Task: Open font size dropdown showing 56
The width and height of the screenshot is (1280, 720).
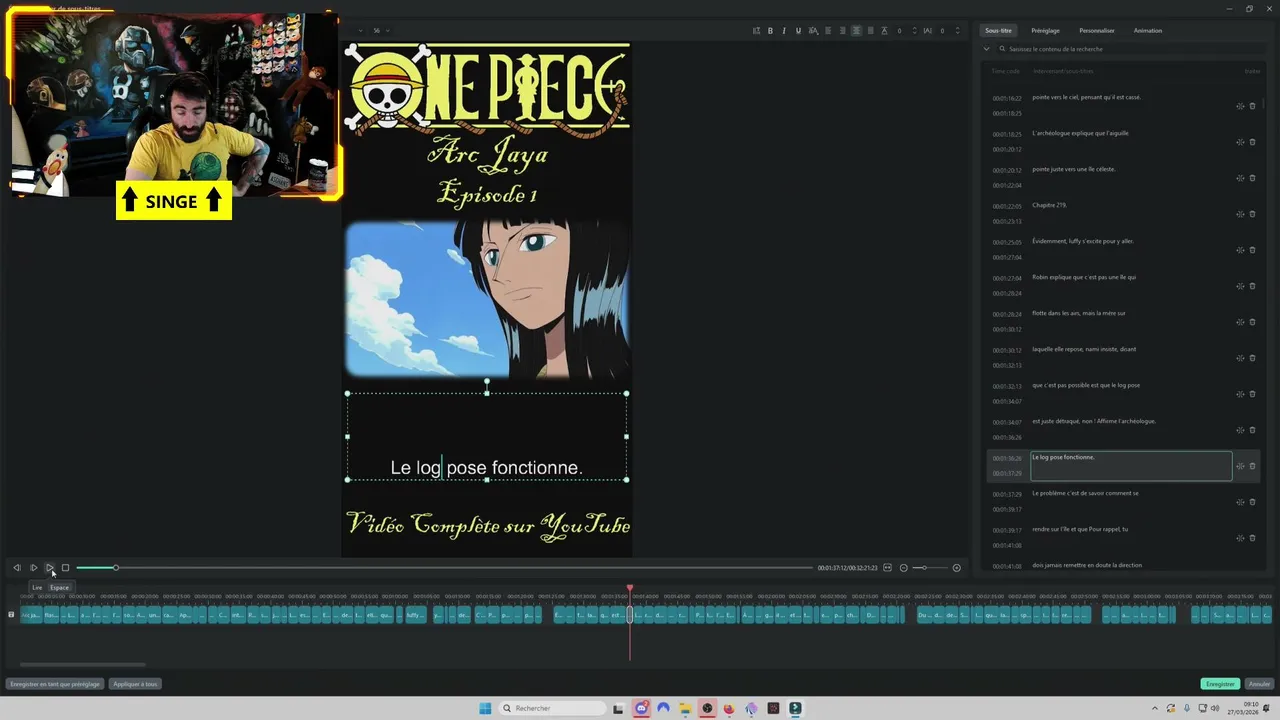Action: [381, 31]
